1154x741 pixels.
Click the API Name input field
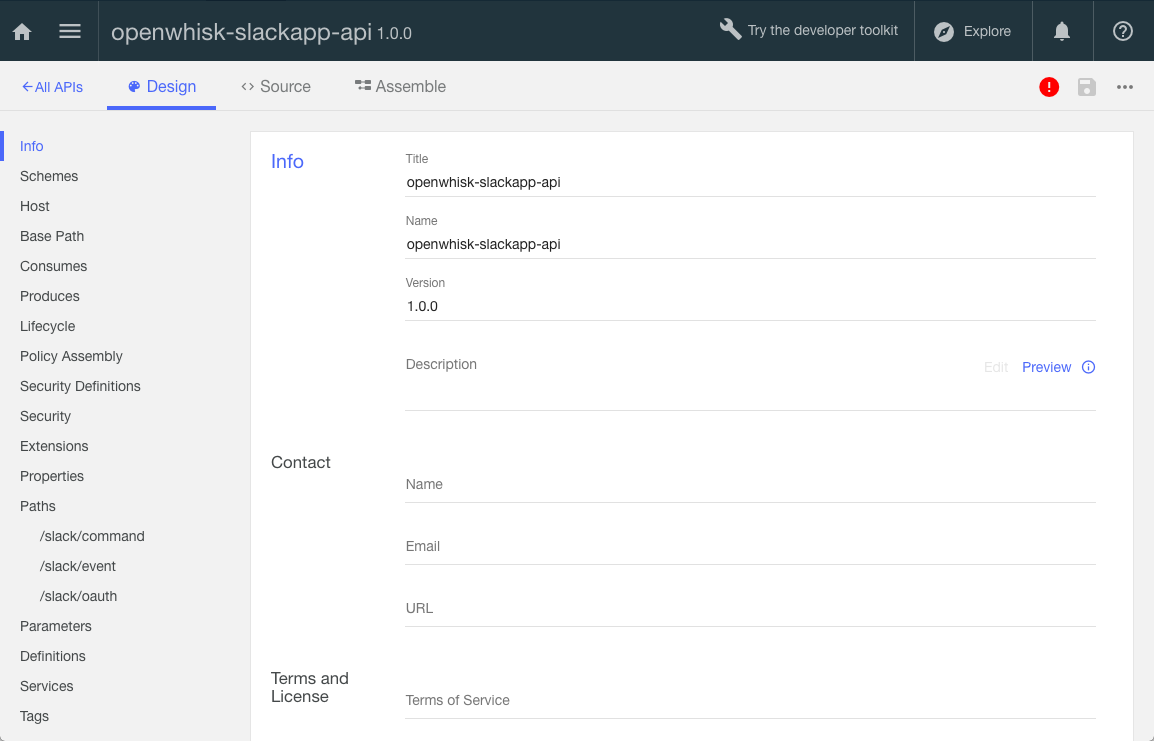pyautogui.click(x=750, y=244)
